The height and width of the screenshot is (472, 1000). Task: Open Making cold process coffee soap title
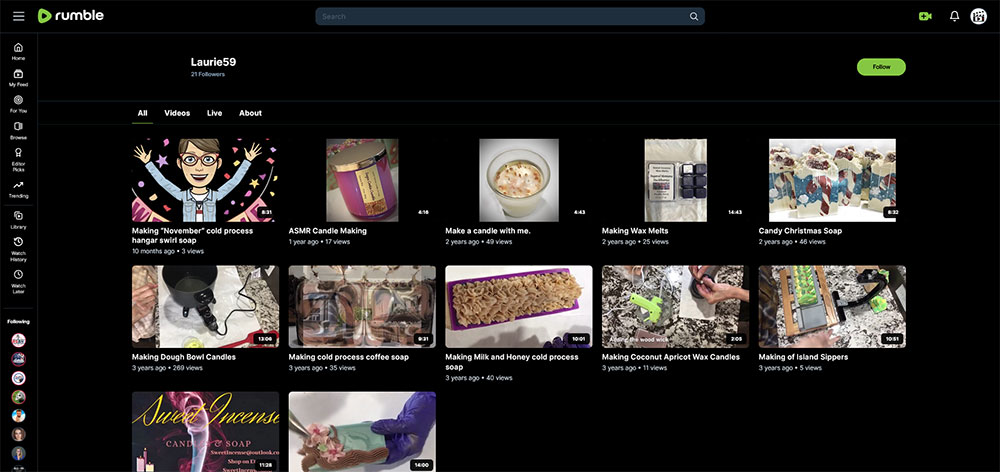tap(348, 357)
